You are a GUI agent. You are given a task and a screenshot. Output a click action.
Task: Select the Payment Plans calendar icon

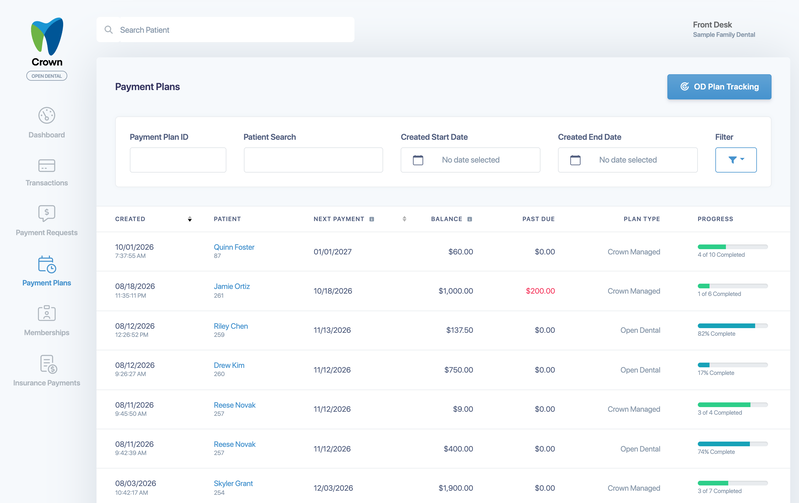46,264
